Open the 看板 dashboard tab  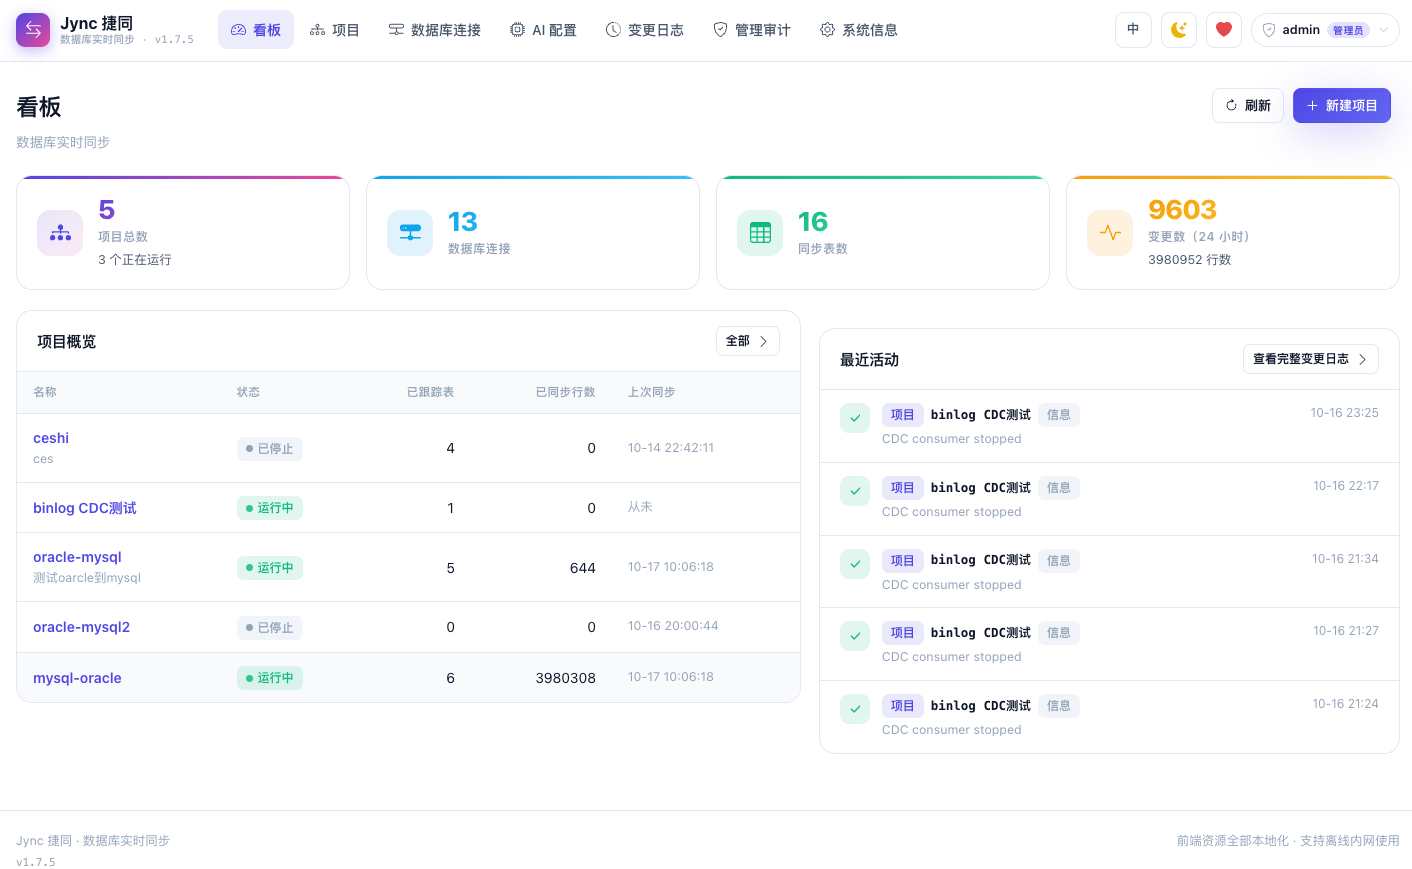tap(256, 30)
